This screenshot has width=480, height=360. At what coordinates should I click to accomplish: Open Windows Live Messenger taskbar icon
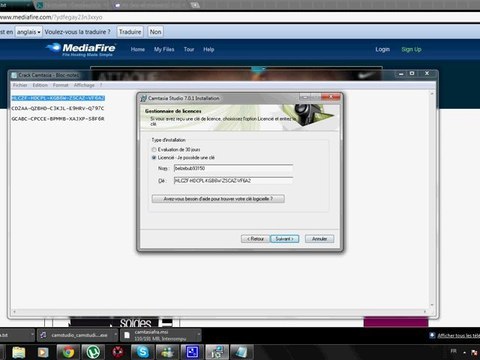(167, 352)
